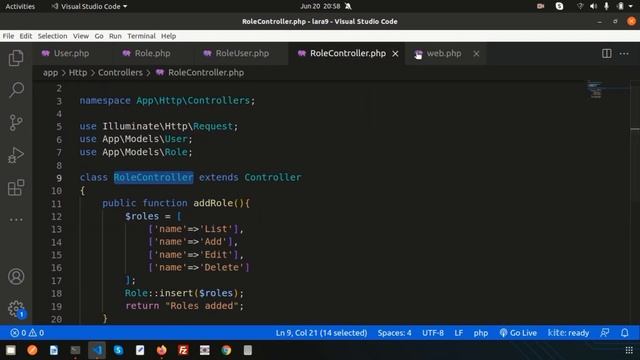Launch FileZilla from the taskbar
Viewport: 640px width, 360px height.
click(183, 350)
